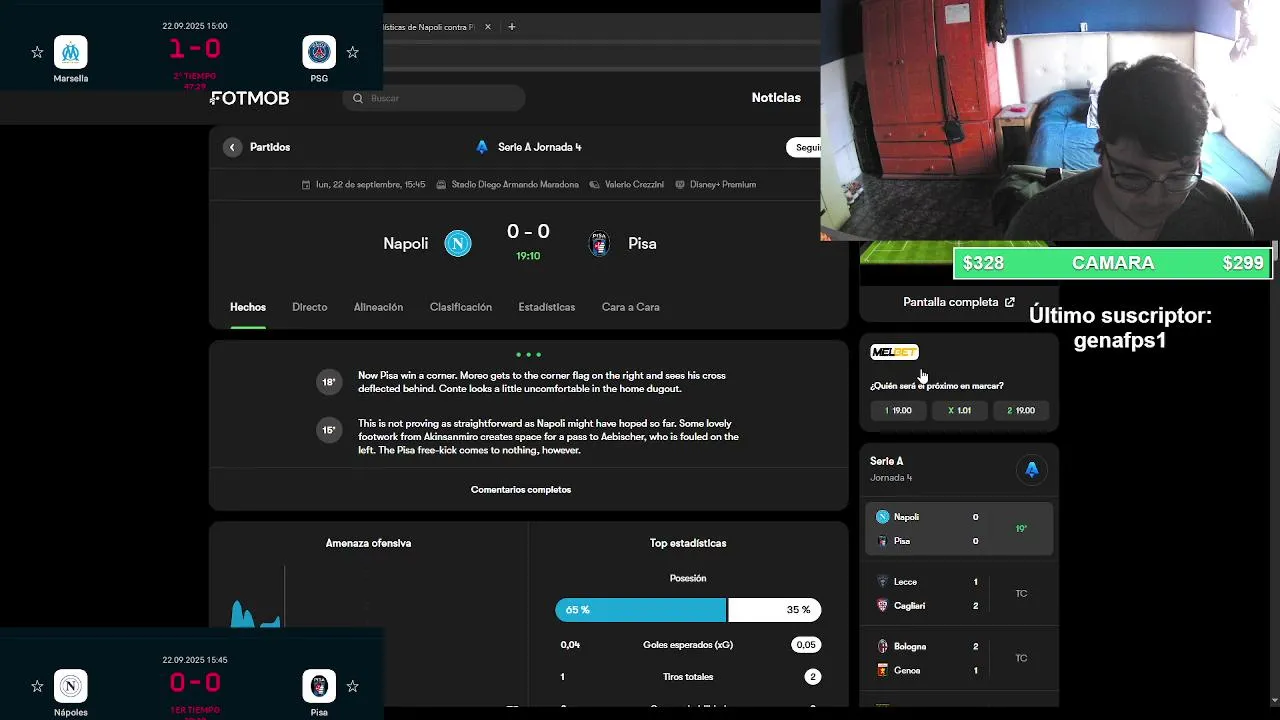The image size is (1280, 720).
Task: Switch to the Alineación tab
Action: (x=378, y=307)
